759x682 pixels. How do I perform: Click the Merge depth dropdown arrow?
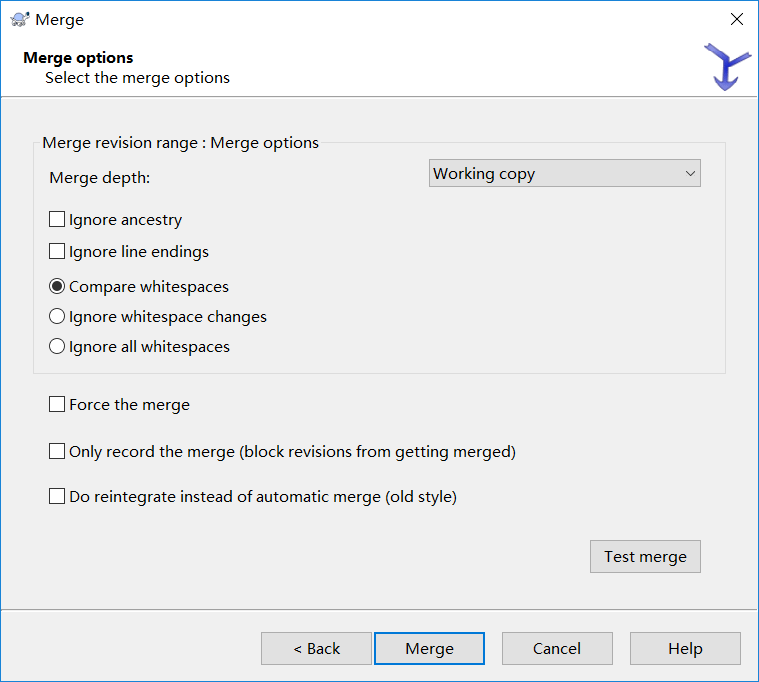[x=690, y=174]
